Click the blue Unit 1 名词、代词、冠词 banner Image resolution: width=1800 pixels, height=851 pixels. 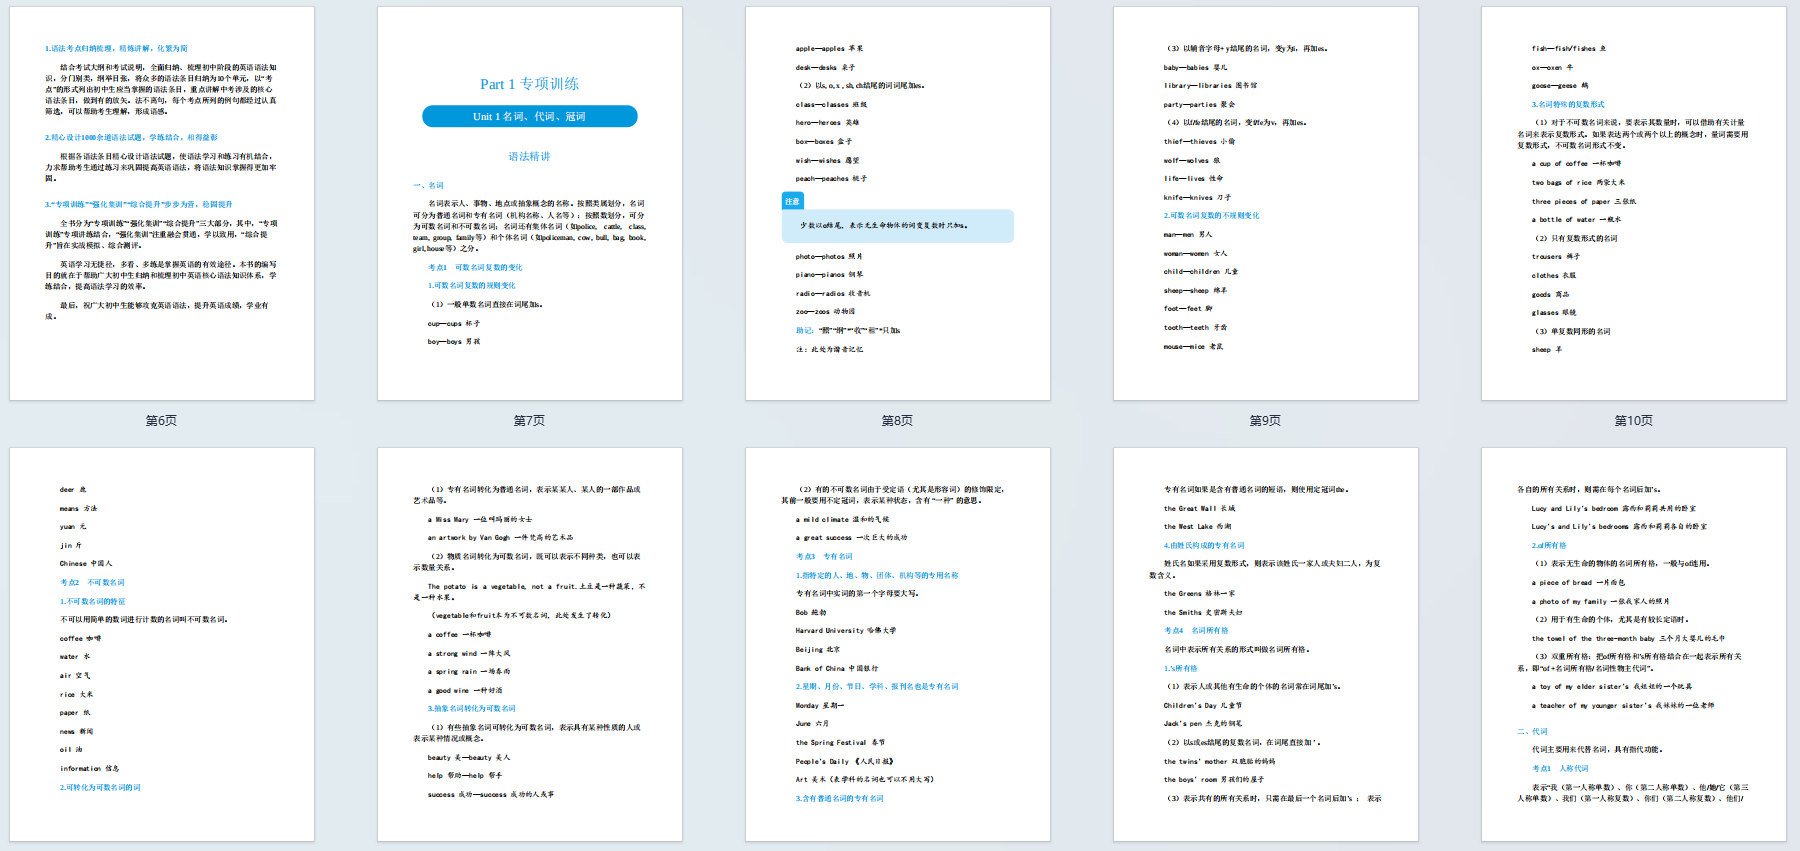pyautogui.click(x=530, y=117)
